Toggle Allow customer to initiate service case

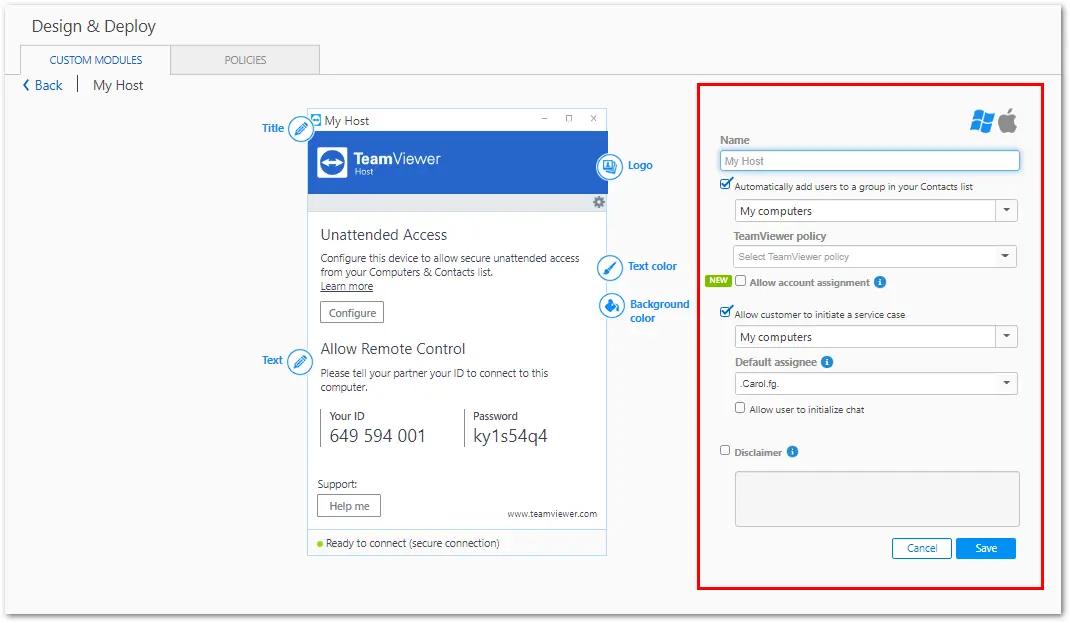click(x=725, y=312)
